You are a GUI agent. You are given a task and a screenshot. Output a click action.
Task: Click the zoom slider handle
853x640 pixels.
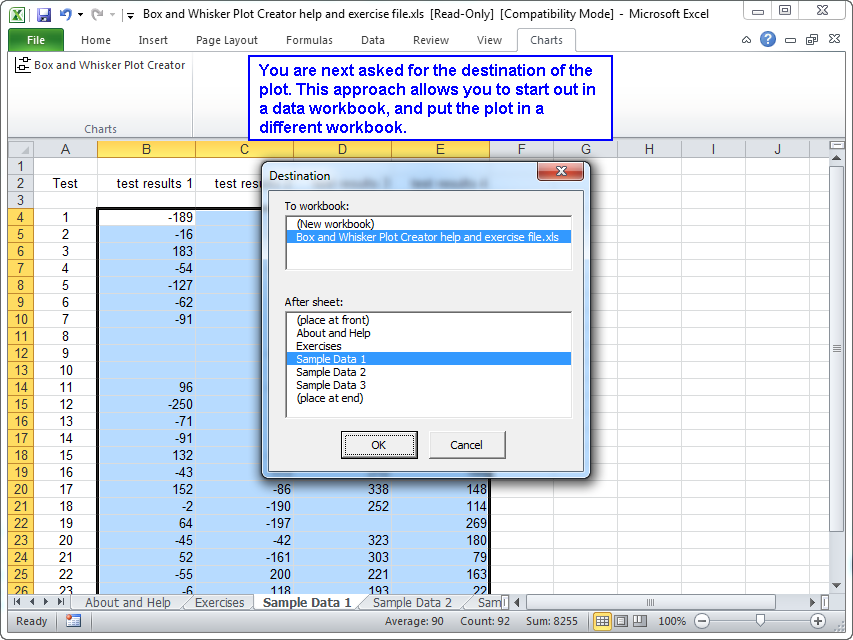[x=760, y=621]
